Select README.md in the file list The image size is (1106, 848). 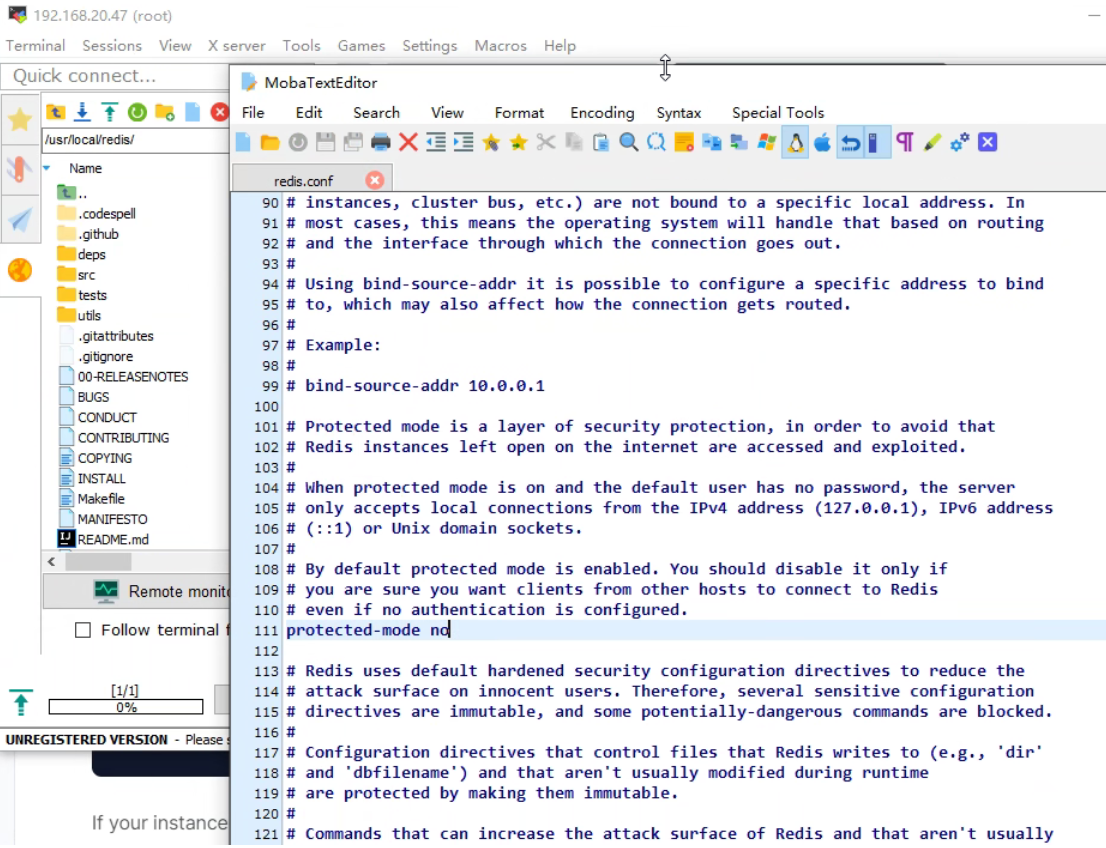tap(104, 540)
